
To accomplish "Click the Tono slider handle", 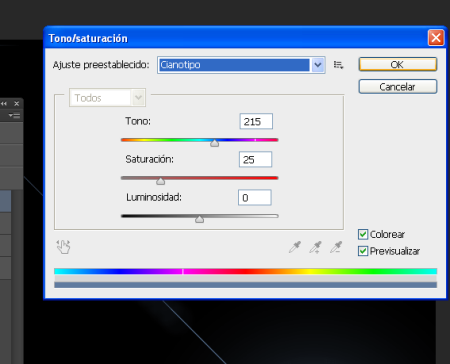I will 215,143.
